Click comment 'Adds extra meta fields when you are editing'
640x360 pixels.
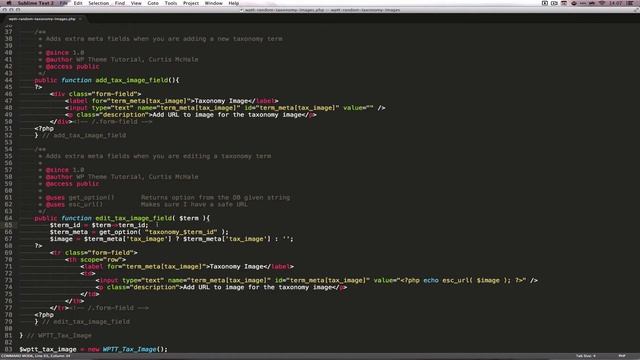158,156
